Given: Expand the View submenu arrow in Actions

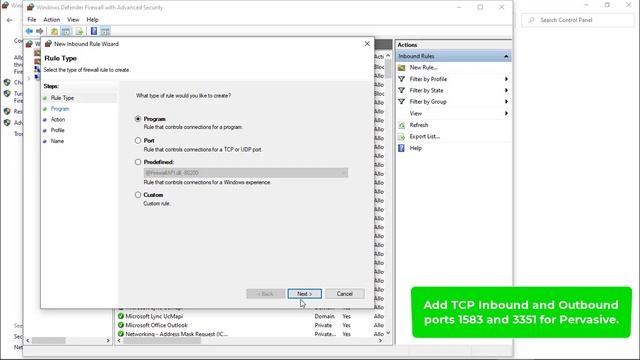Looking at the screenshot, I should click(506, 113).
